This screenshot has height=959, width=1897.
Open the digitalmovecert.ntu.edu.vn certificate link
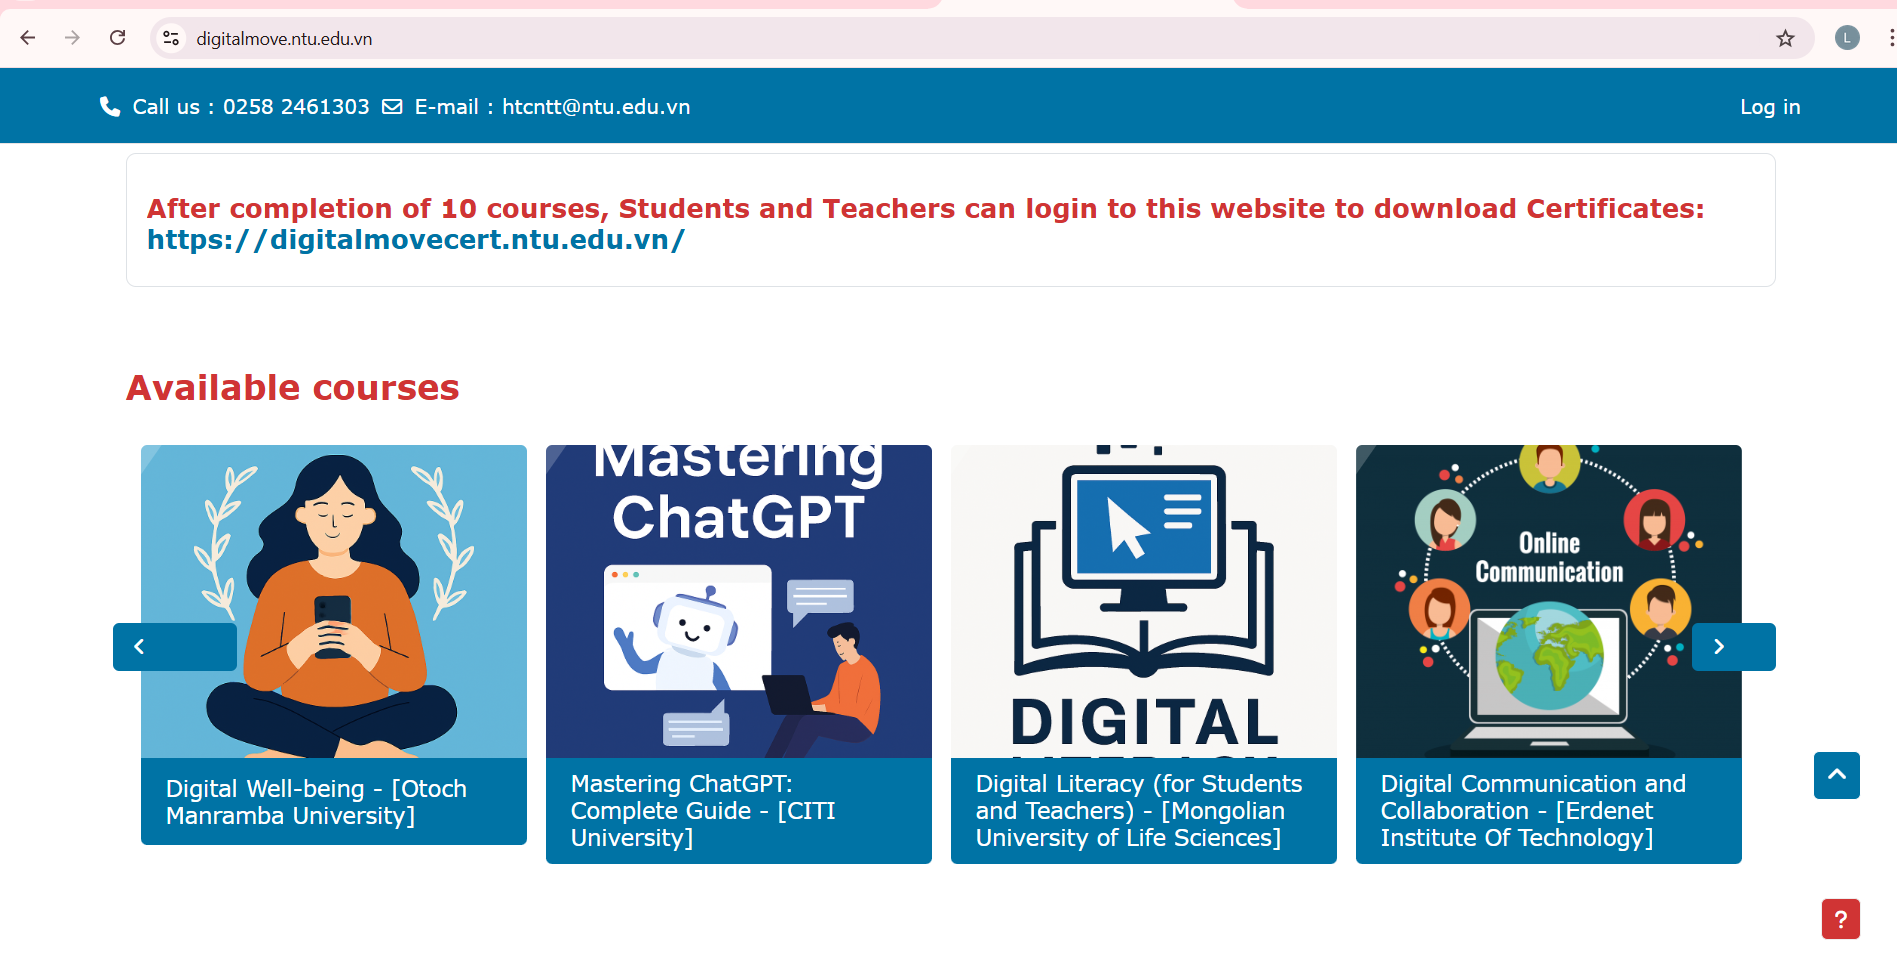[x=415, y=240]
